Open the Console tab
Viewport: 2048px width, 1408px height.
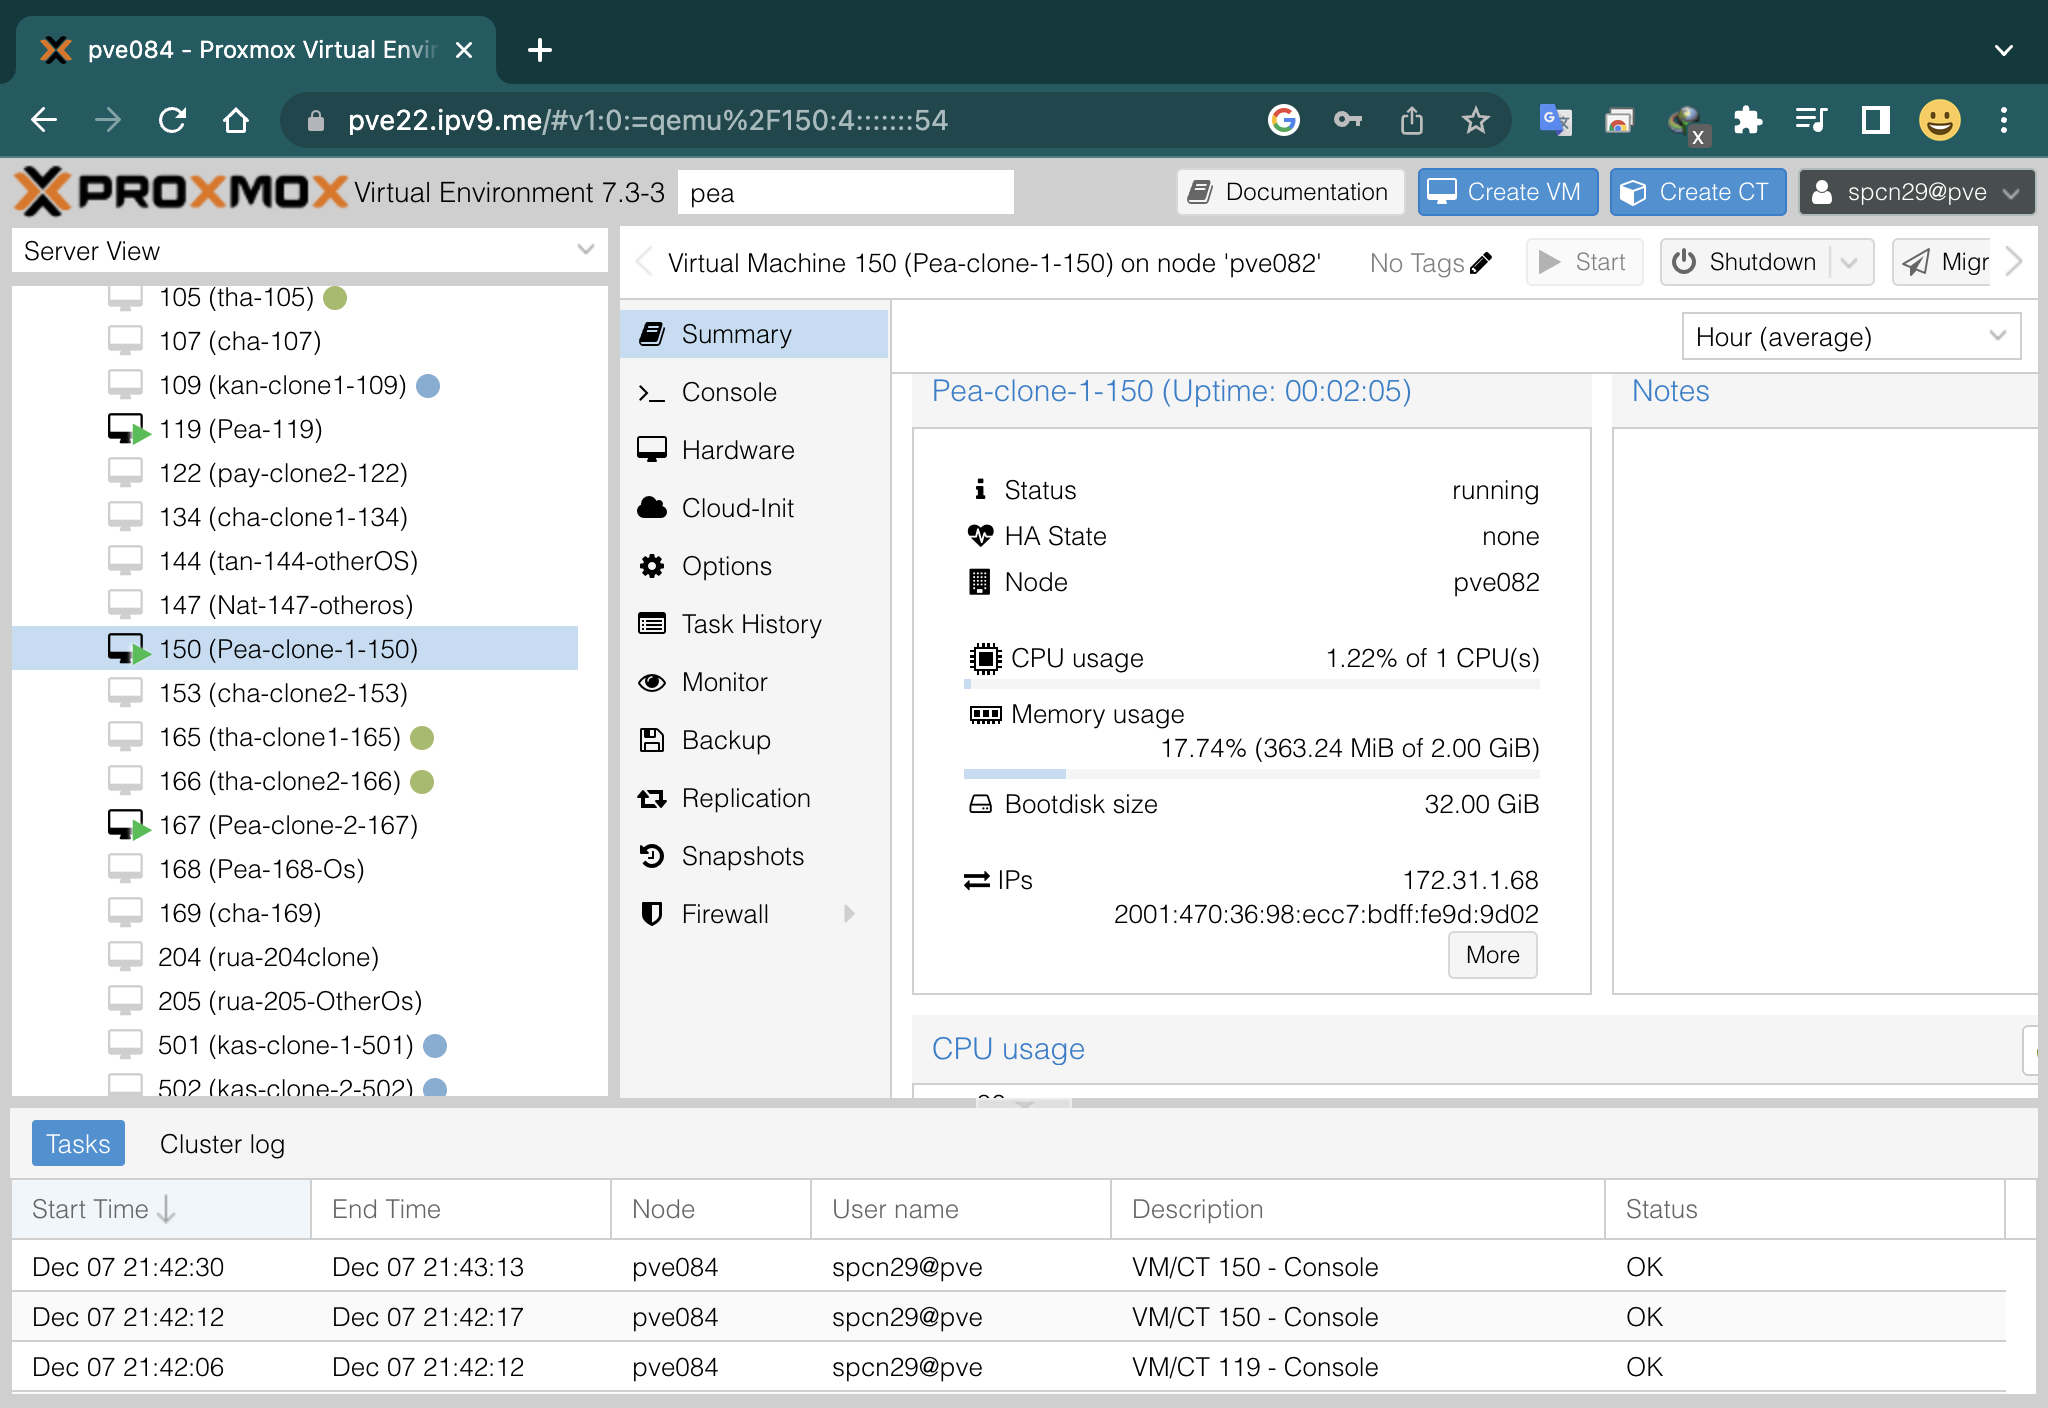click(754, 392)
